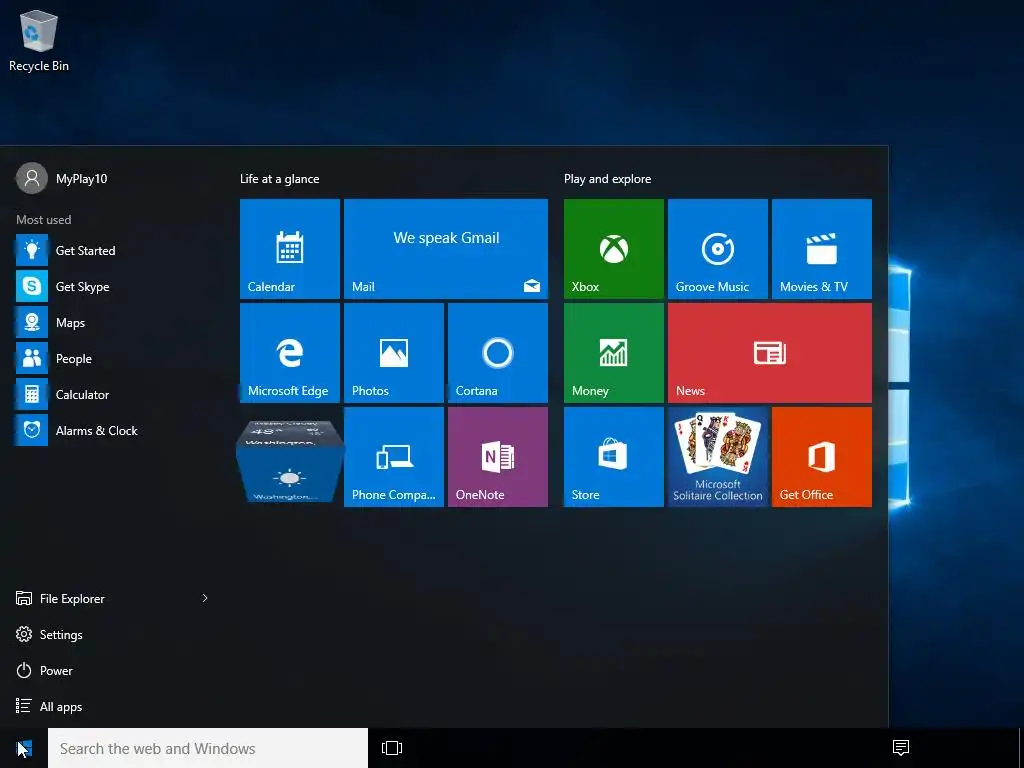
Task: Open Task View on the taskbar
Action: [x=392, y=748]
